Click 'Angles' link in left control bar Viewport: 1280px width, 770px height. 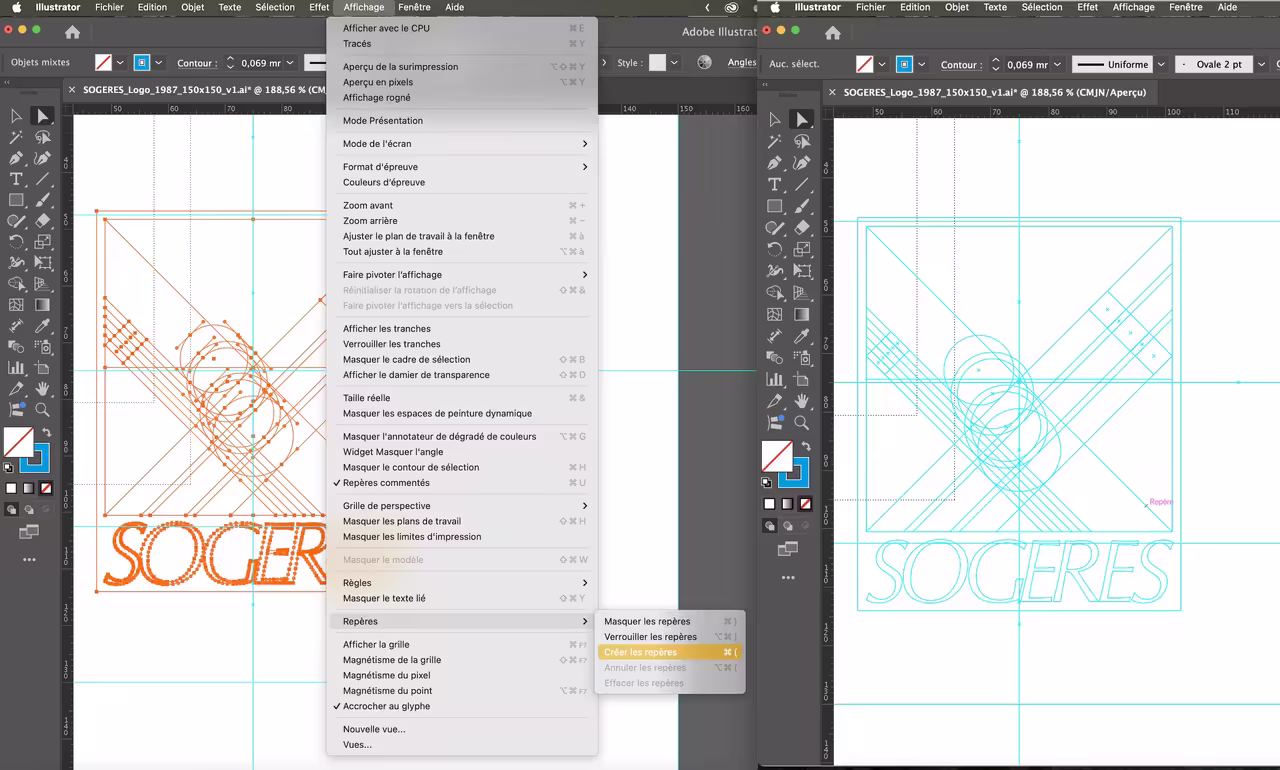(x=742, y=63)
